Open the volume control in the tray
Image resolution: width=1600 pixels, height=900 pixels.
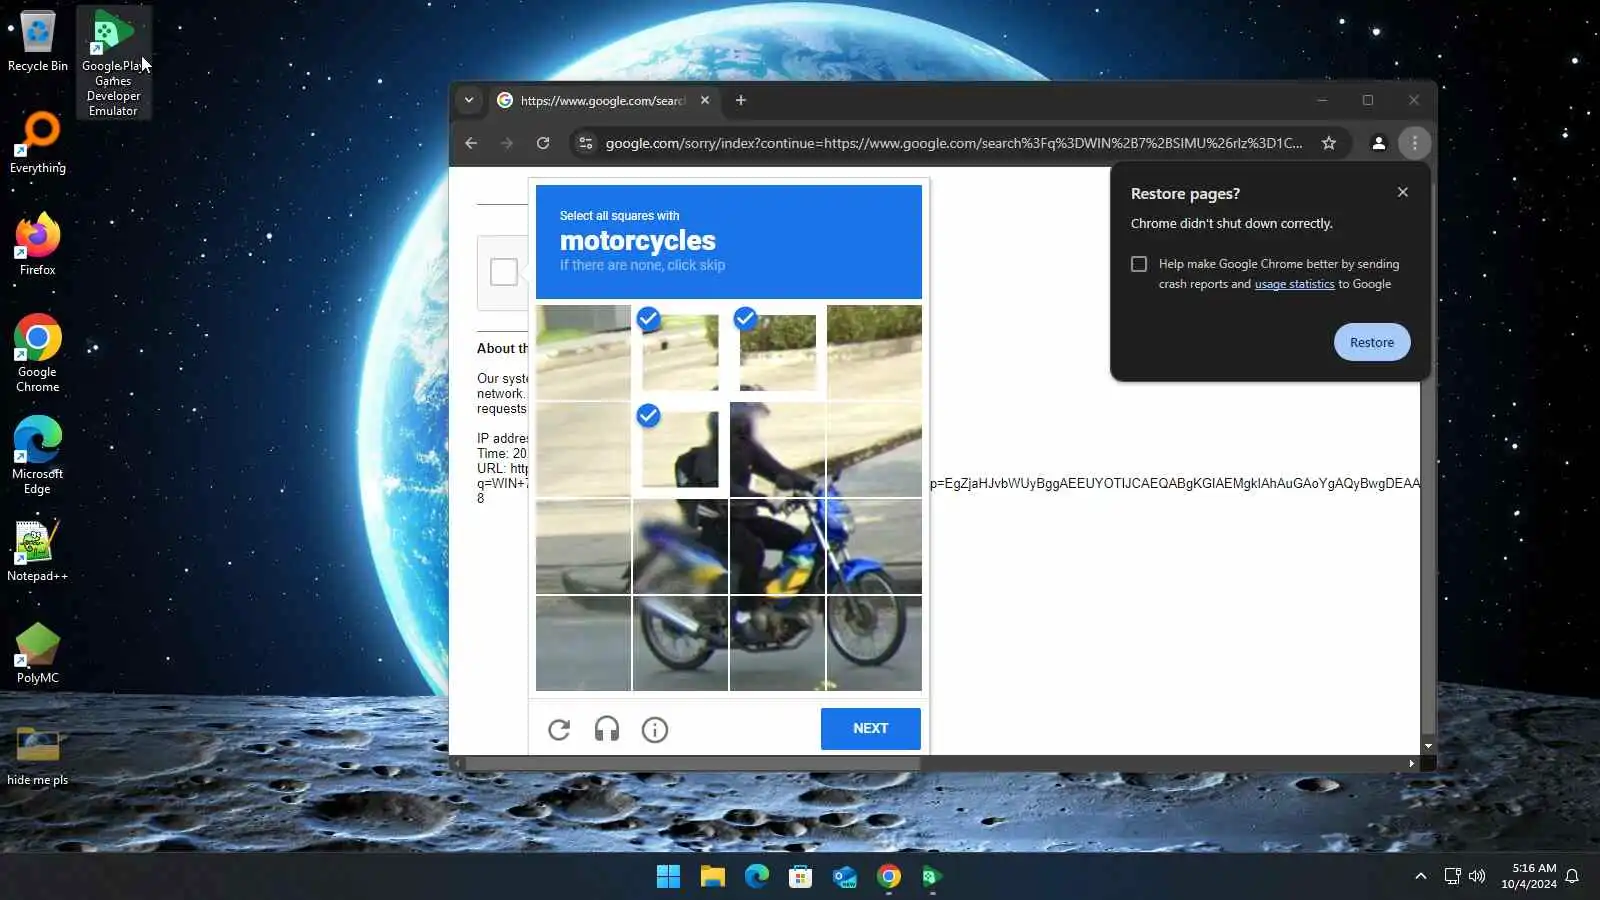(x=1477, y=877)
